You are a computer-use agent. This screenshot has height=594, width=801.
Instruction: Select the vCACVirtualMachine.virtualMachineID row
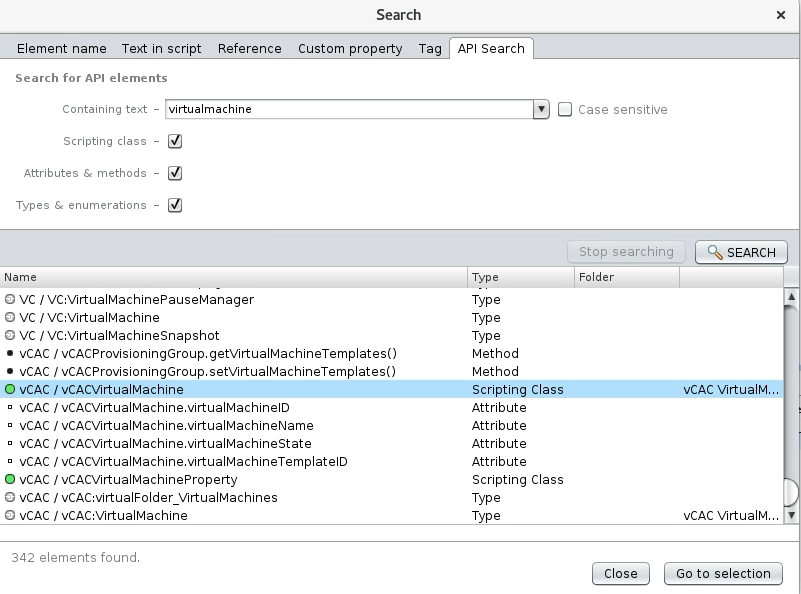391,408
